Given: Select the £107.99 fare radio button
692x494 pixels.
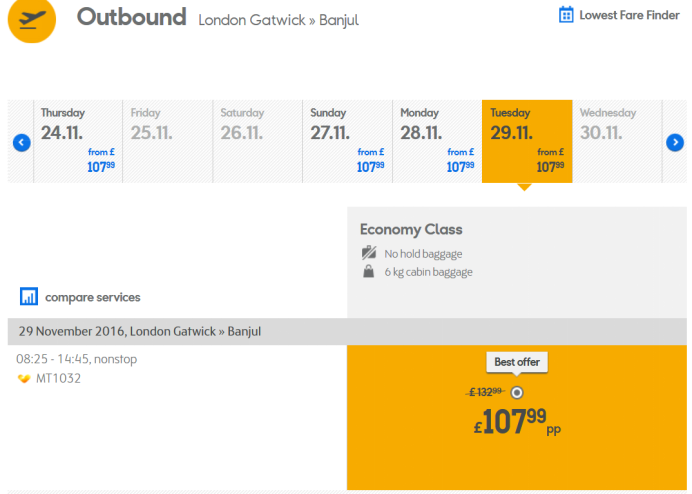Looking at the screenshot, I should 516,392.
